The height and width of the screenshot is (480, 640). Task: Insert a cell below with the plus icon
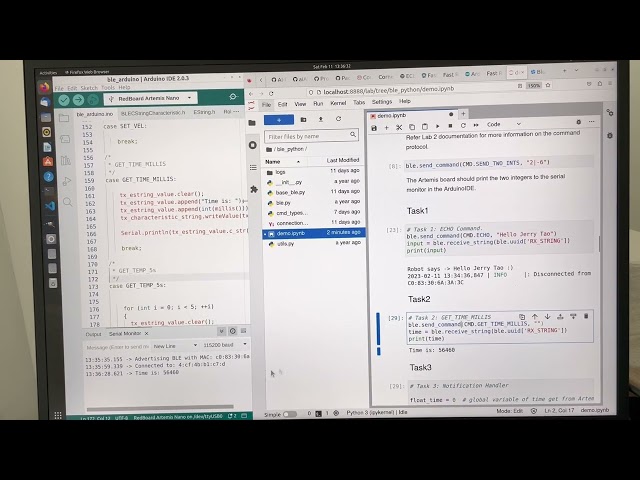tap(387, 127)
